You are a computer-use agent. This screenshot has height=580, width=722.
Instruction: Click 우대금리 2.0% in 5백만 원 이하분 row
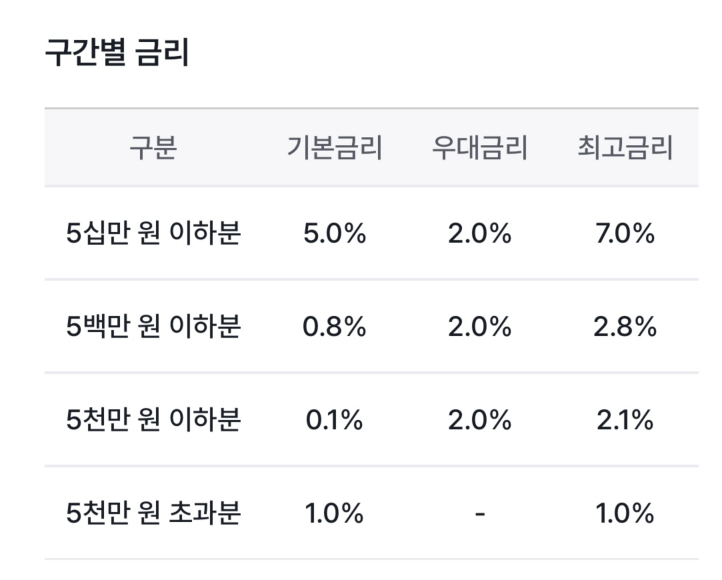pos(480,327)
